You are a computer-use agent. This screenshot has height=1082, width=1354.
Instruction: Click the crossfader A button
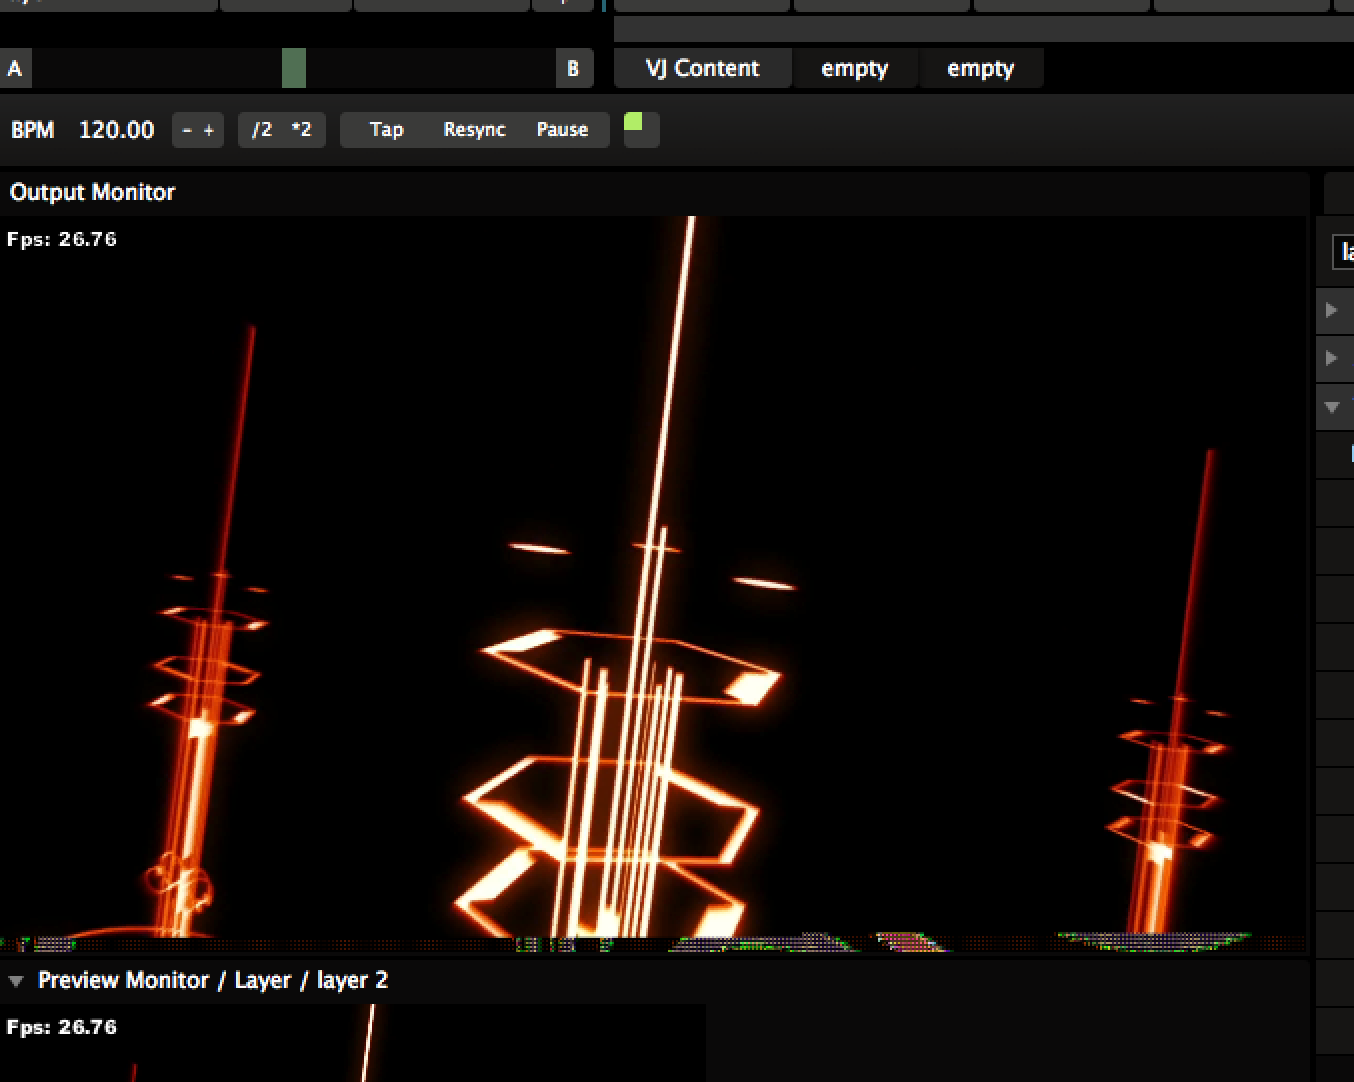point(15,69)
